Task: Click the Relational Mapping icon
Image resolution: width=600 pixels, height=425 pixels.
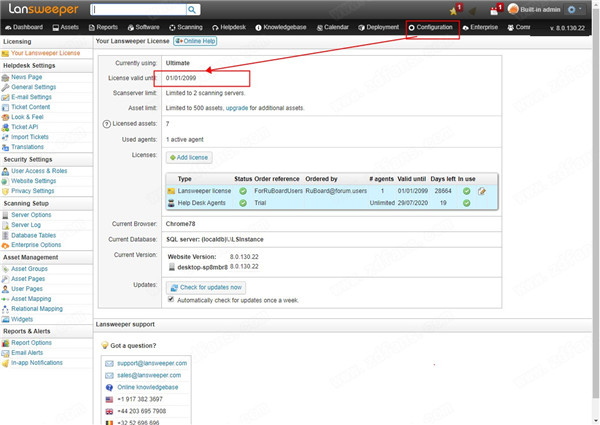Action: tap(5, 309)
